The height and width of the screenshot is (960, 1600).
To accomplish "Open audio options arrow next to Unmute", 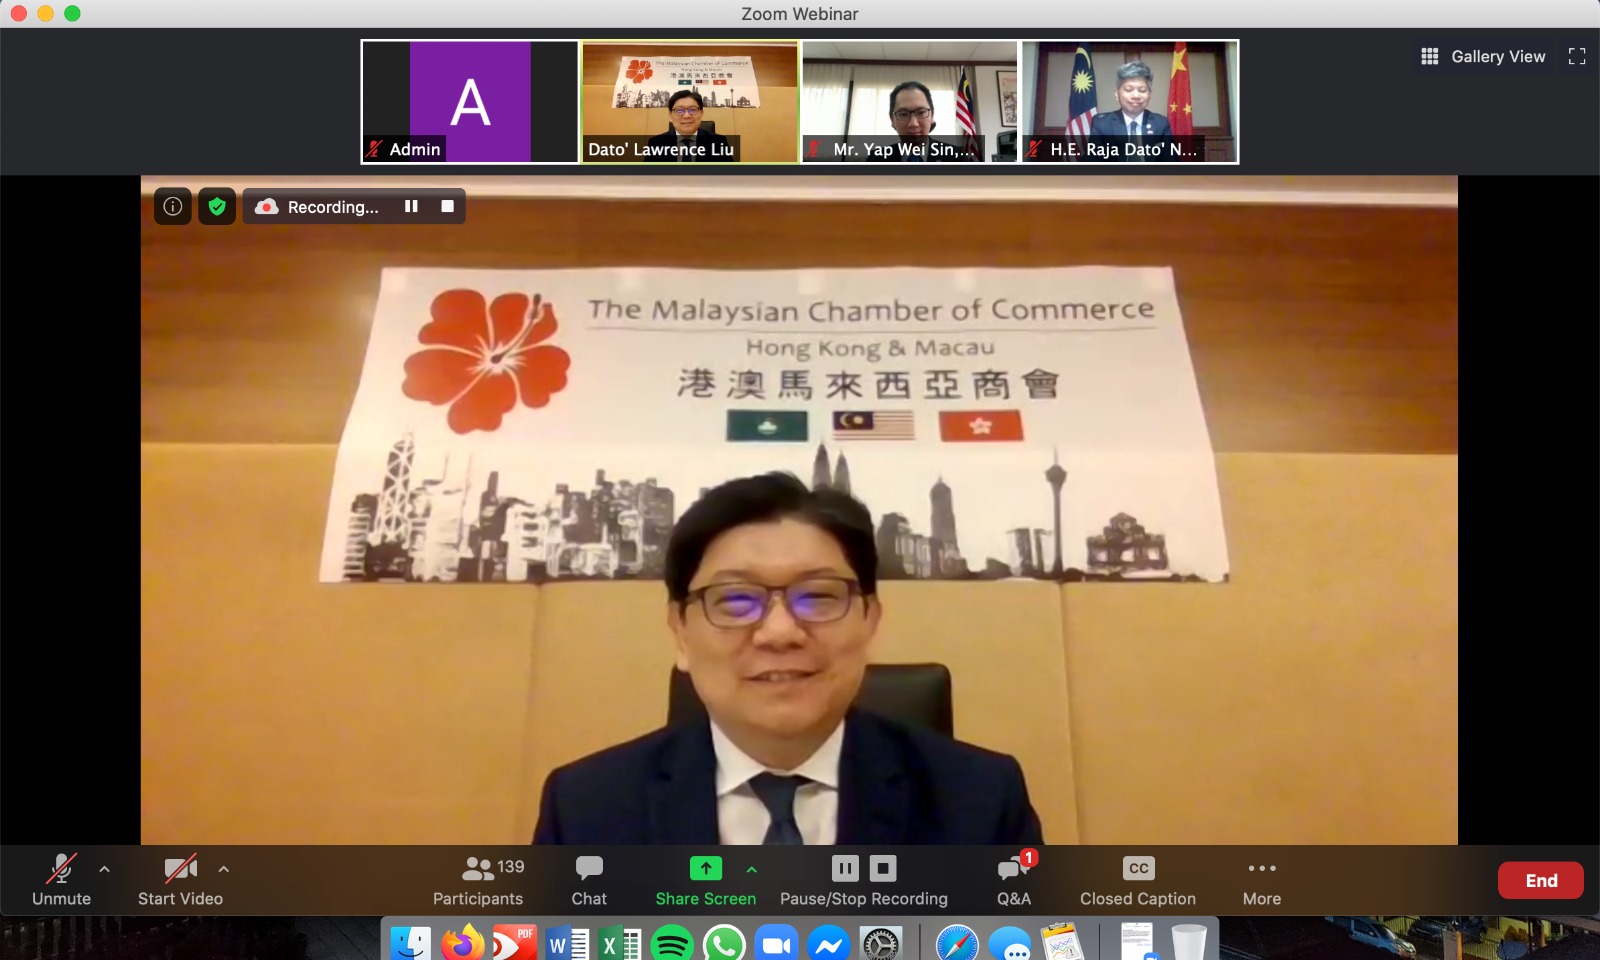I will pyautogui.click(x=105, y=869).
